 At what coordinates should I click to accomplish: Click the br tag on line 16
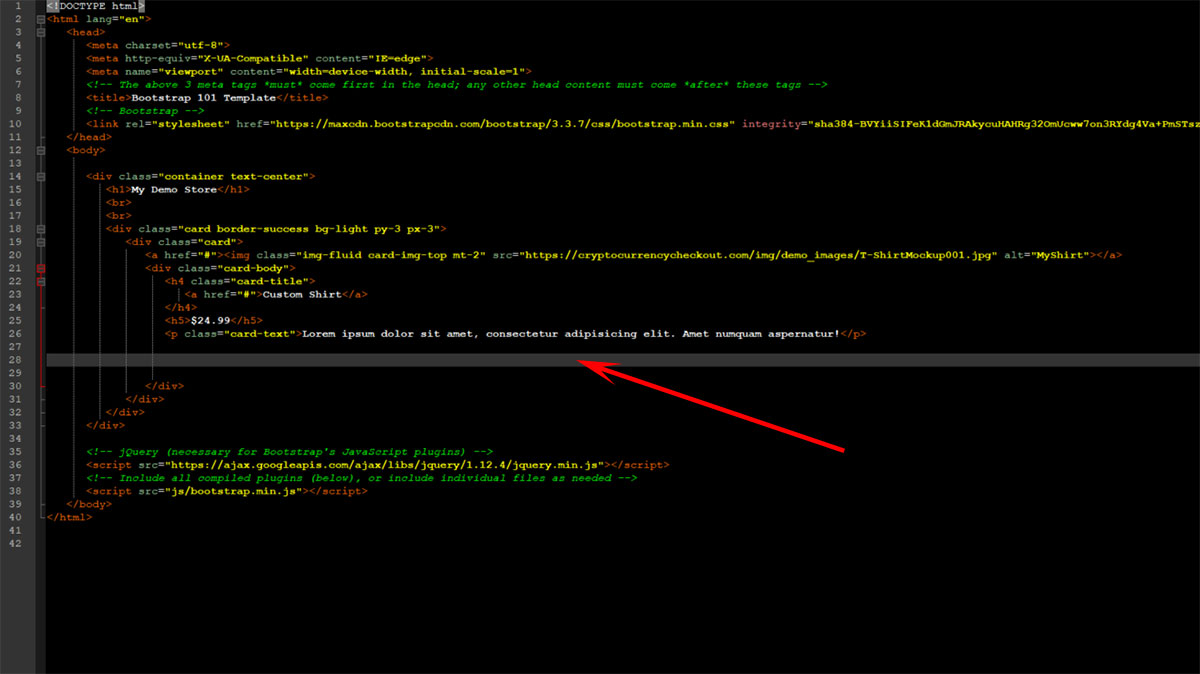coord(119,202)
